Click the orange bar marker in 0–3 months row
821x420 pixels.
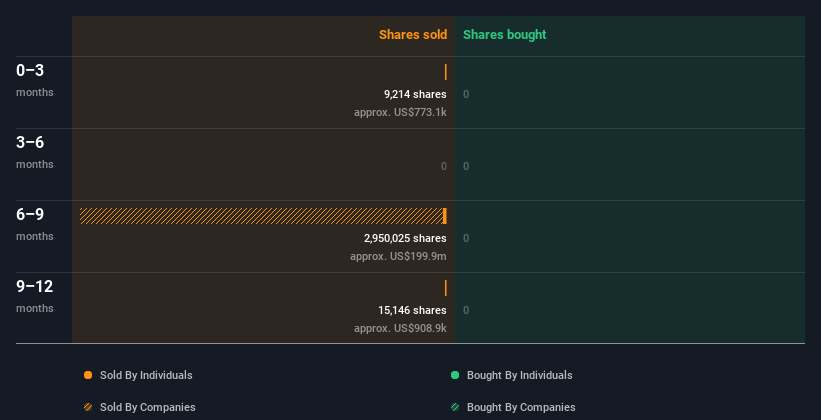445,72
